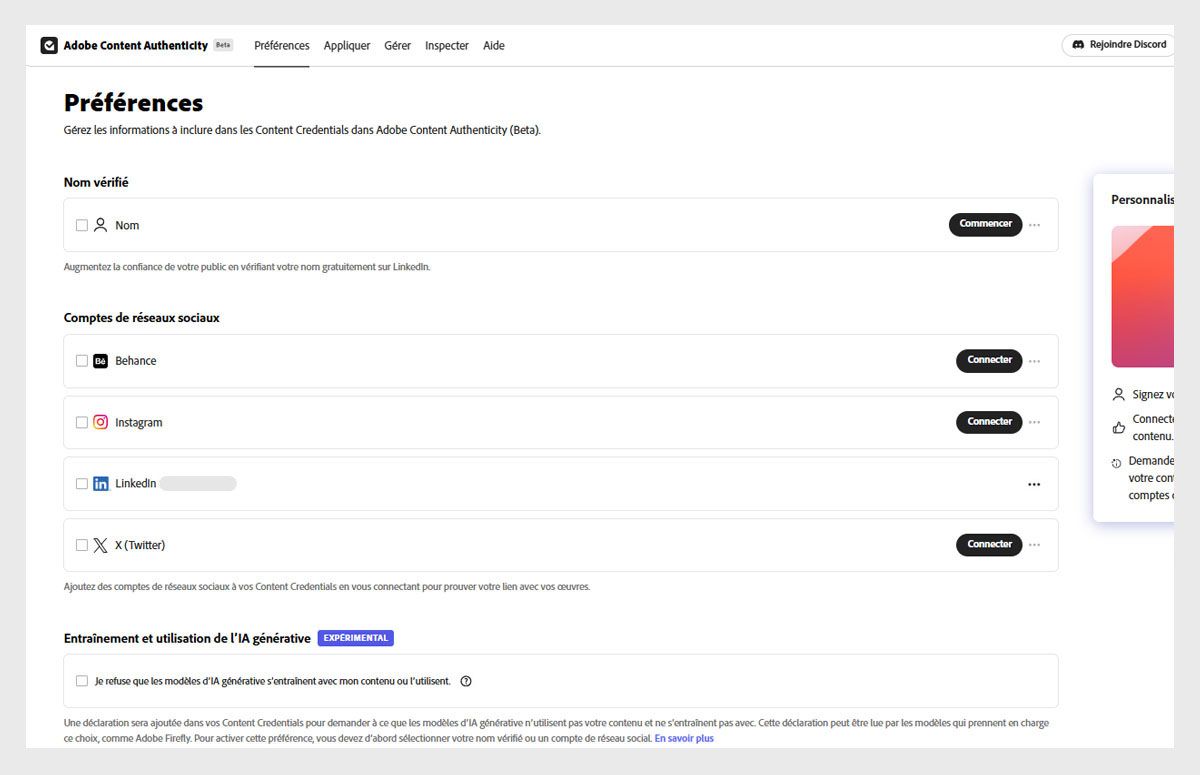
Task: Select the Behance icon
Action: click(x=101, y=360)
